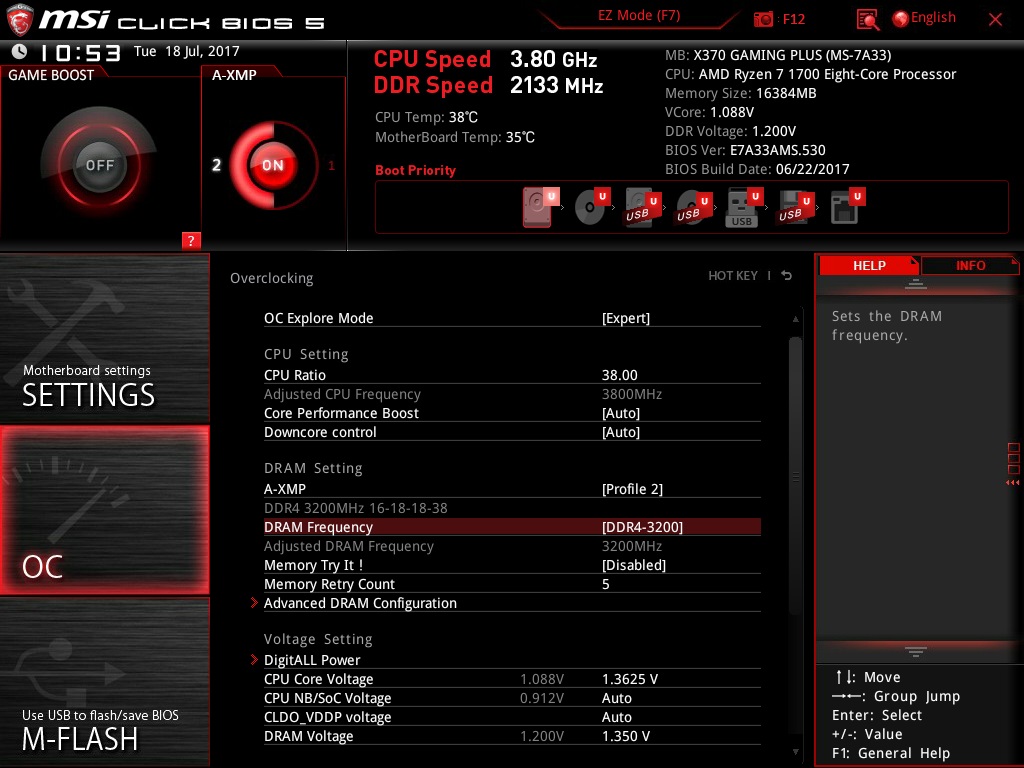
Task: Toggle the GAME BOOST OFF knob
Action: 99,165
